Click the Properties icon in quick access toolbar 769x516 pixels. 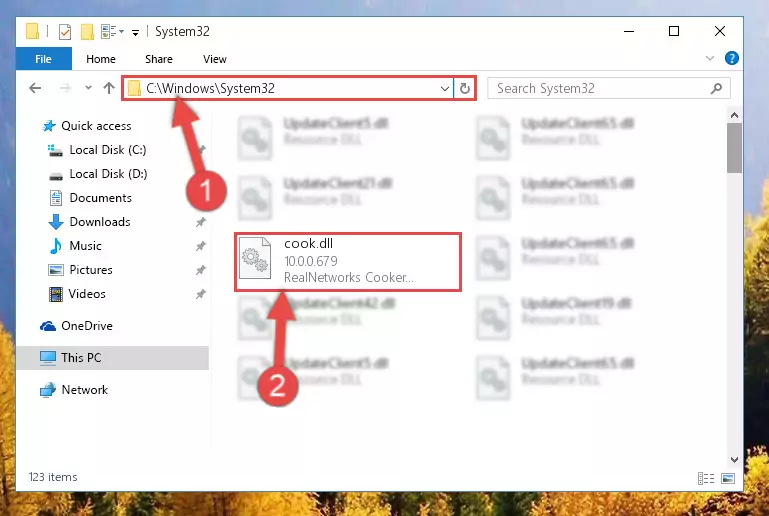coord(65,32)
